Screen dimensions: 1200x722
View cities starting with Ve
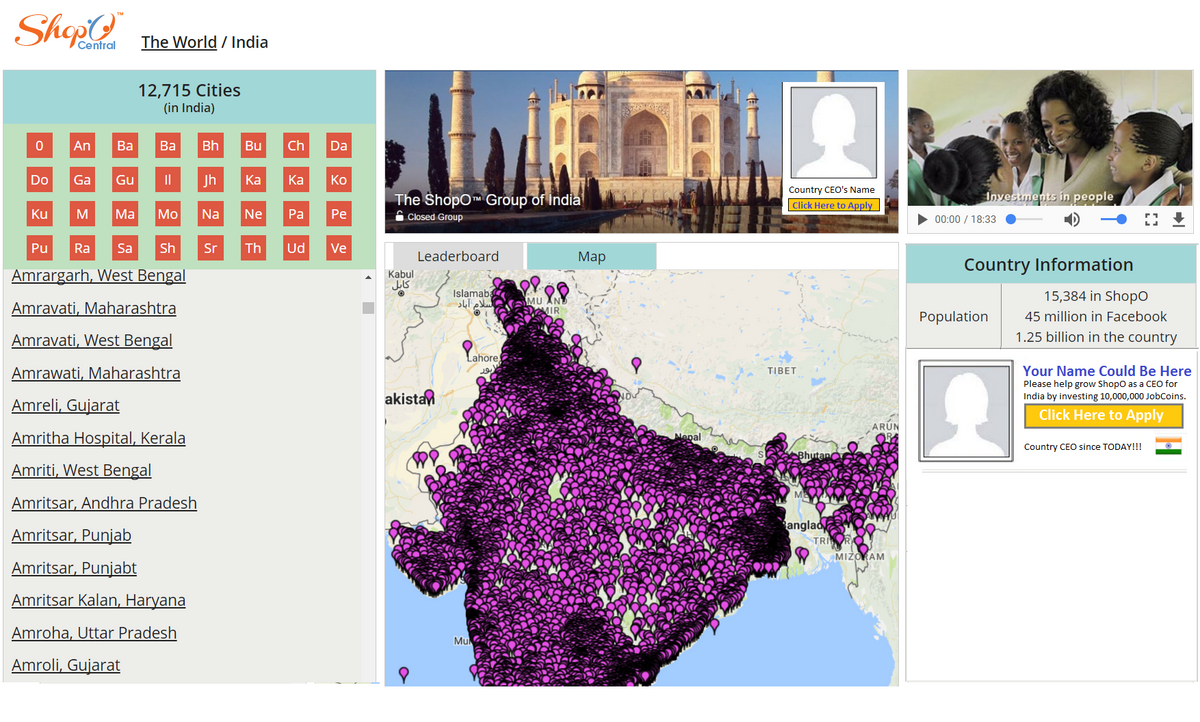click(x=339, y=248)
